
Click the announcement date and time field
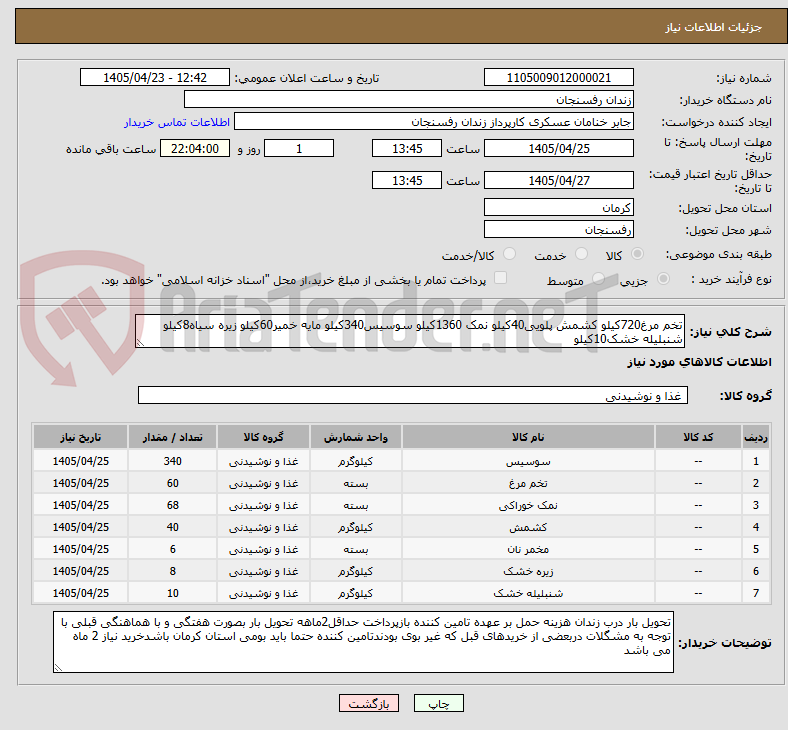pos(155,78)
